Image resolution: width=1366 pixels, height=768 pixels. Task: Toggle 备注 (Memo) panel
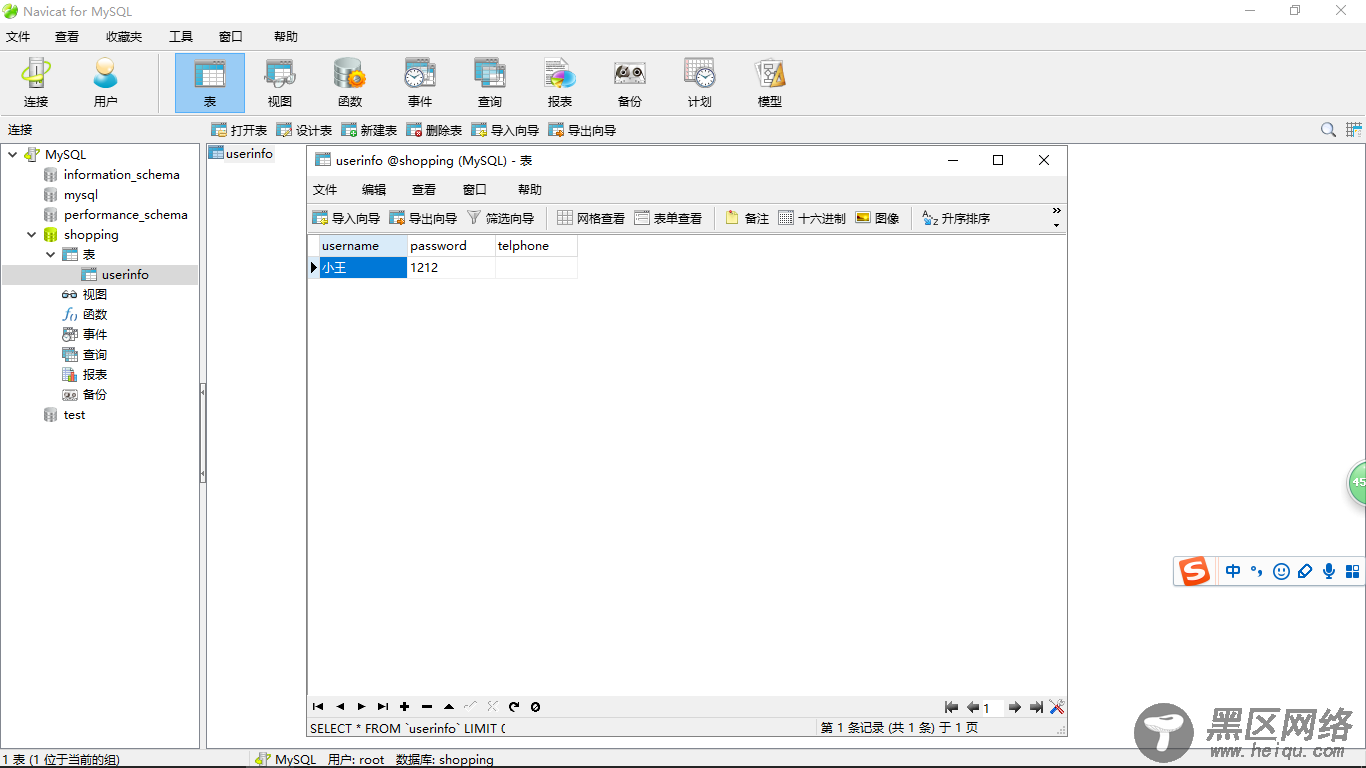(x=747, y=218)
